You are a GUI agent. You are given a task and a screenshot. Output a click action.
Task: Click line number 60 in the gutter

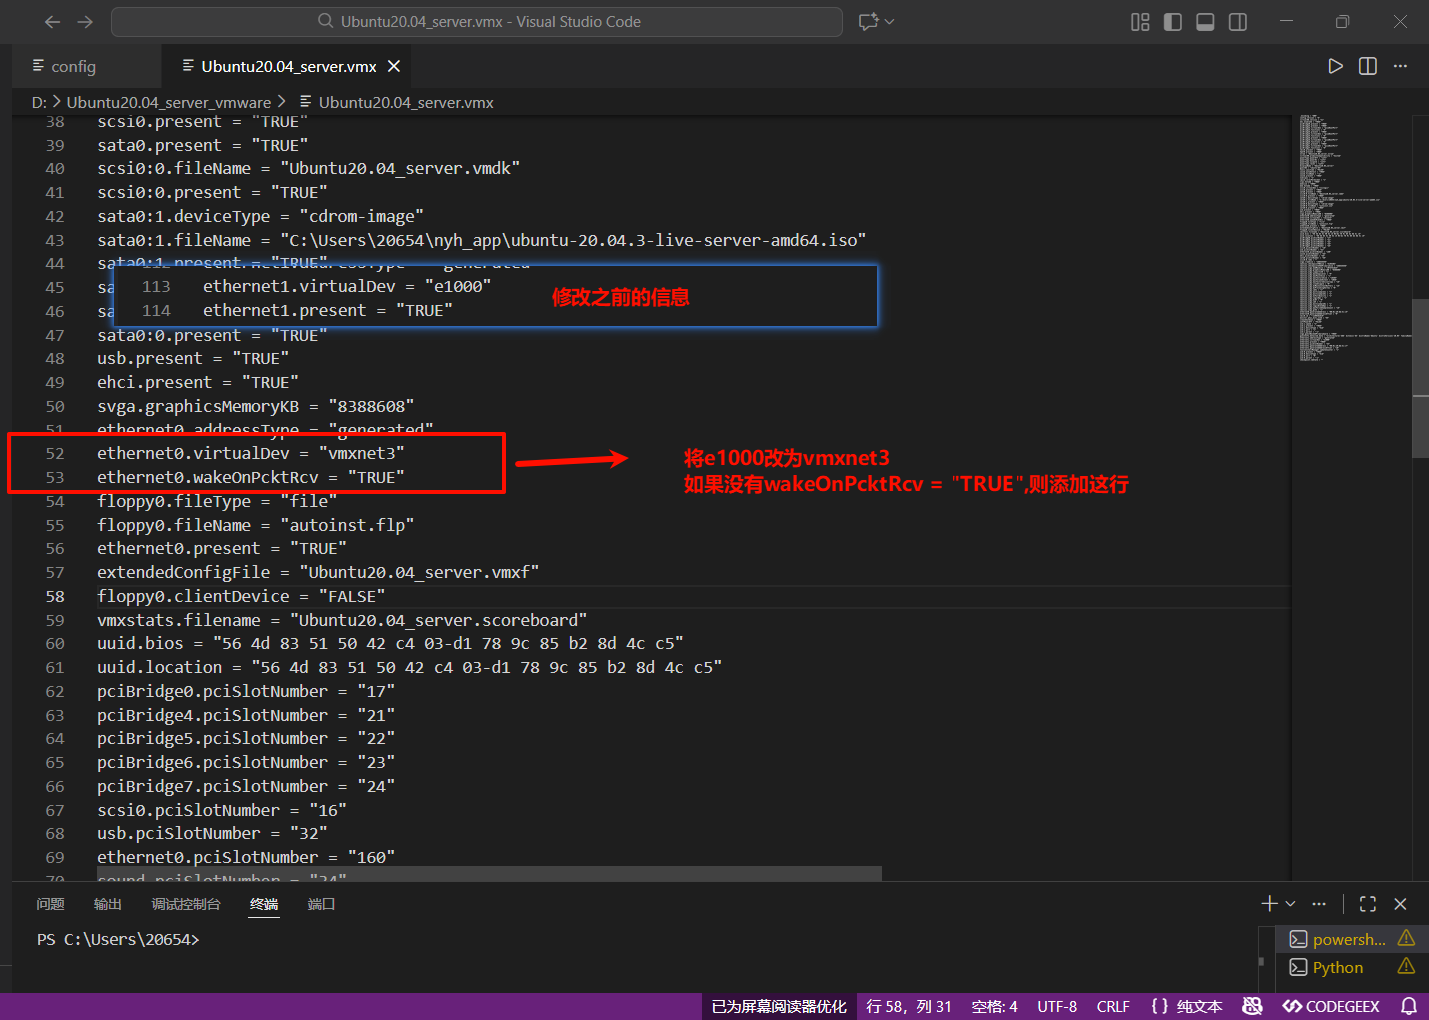(x=55, y=643)
